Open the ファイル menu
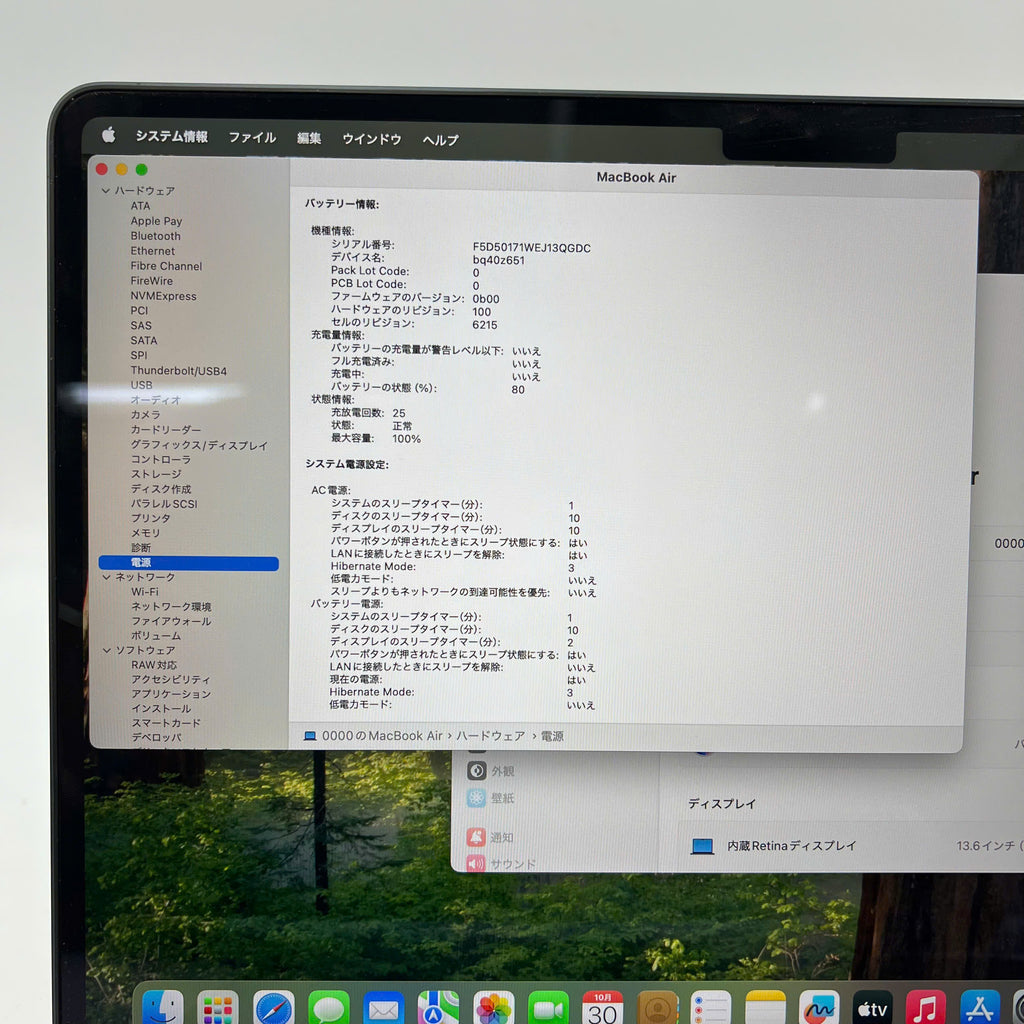The image size is (1024, 1024). pyautogui.click(x=252, y=138)
